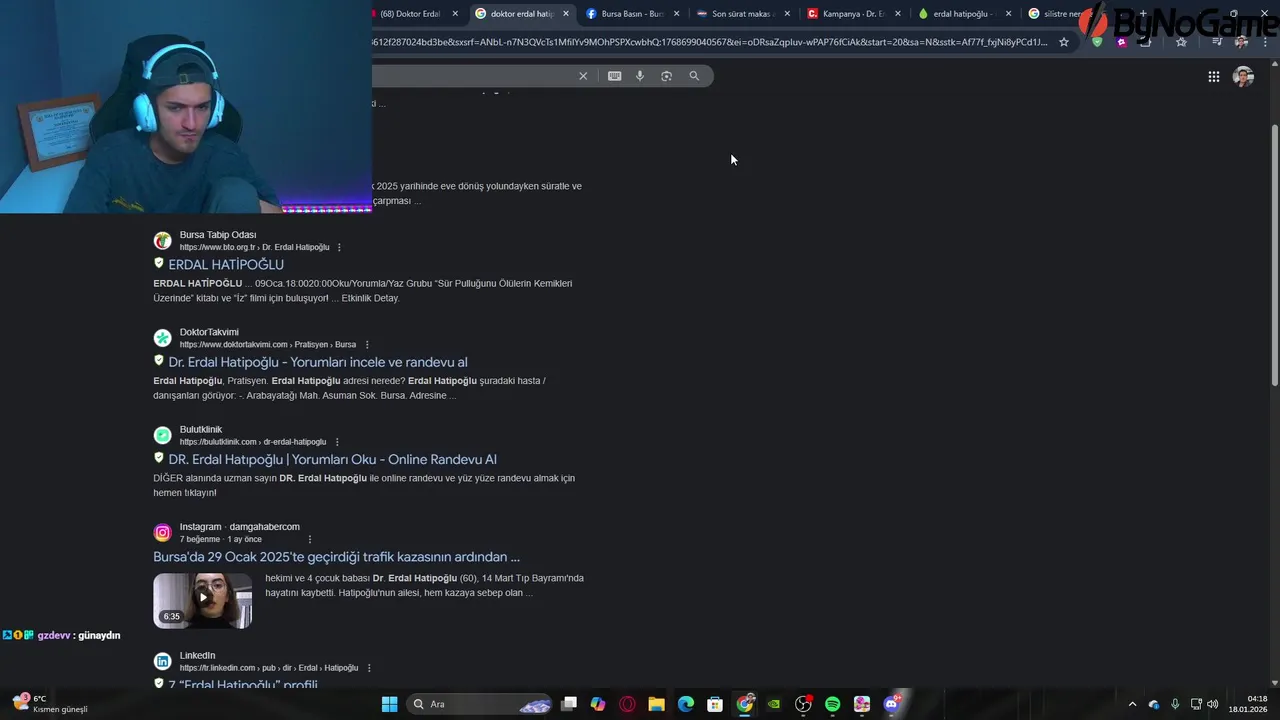Search by image with the lens icon
Screen dimensions: 1280x720
point(667,76)
